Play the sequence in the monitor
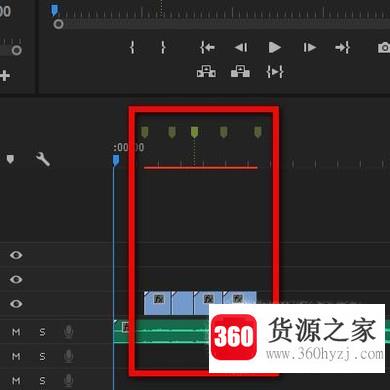 point(275,47)
